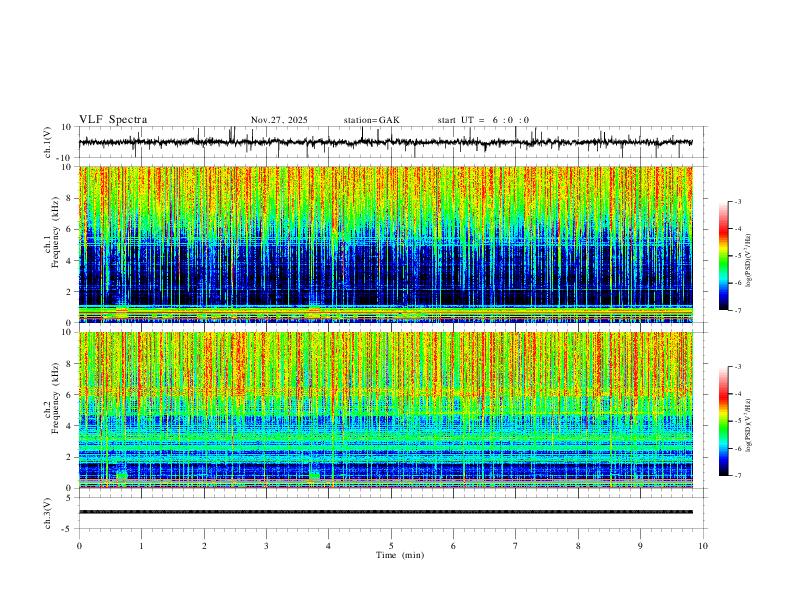
Task: Click the 'start UT = 6 : 0 : 0' text
Action: point(483,120)
